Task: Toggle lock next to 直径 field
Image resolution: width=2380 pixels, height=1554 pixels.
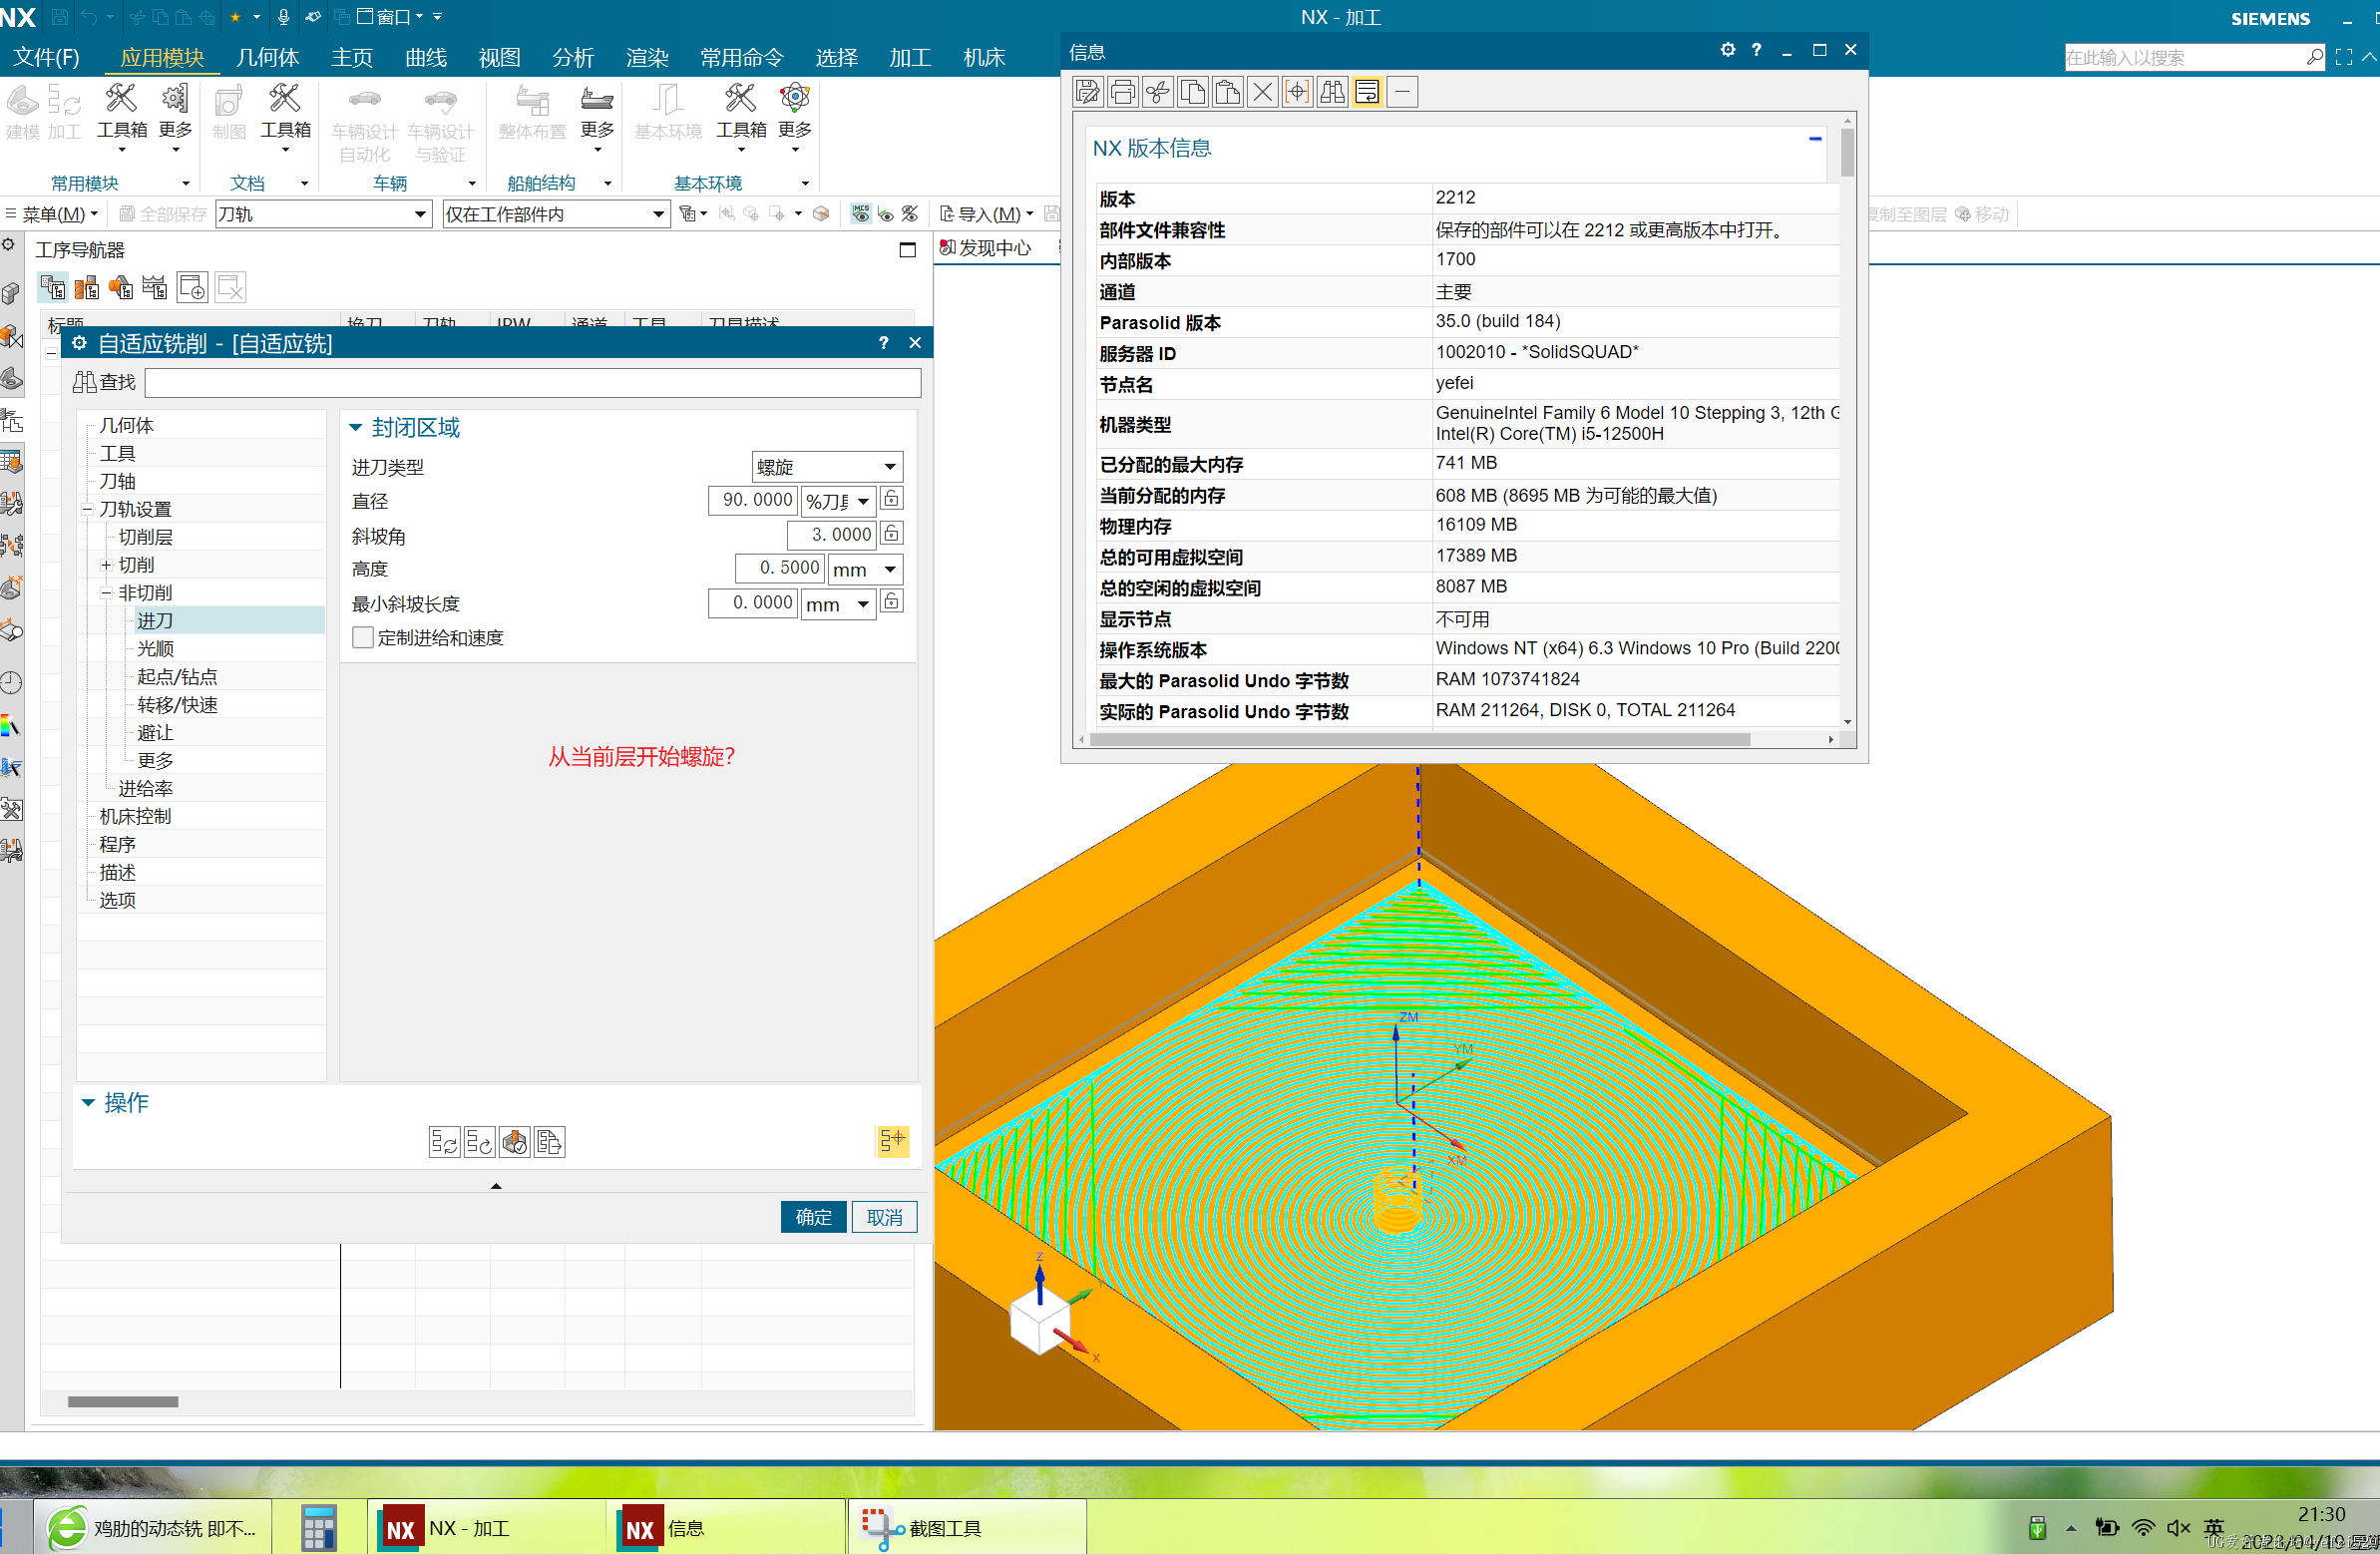Action: (x=891, y=499)
